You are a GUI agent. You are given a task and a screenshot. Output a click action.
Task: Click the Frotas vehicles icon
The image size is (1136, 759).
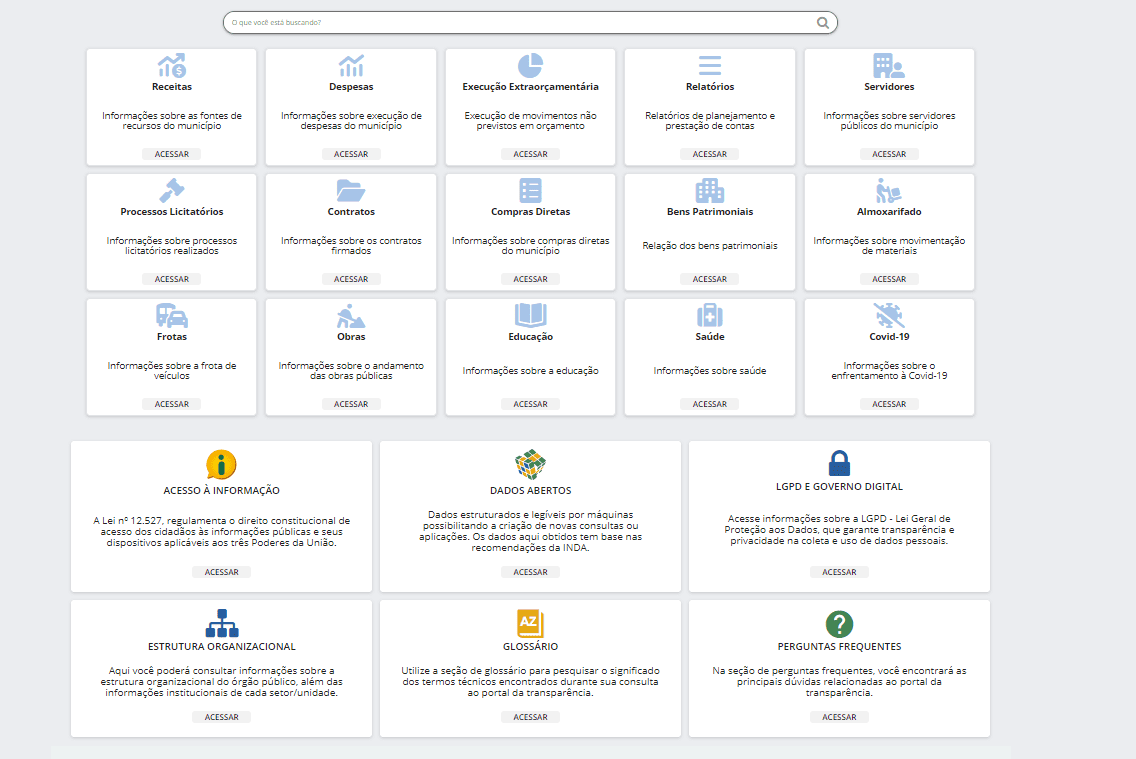coord(172,316)
